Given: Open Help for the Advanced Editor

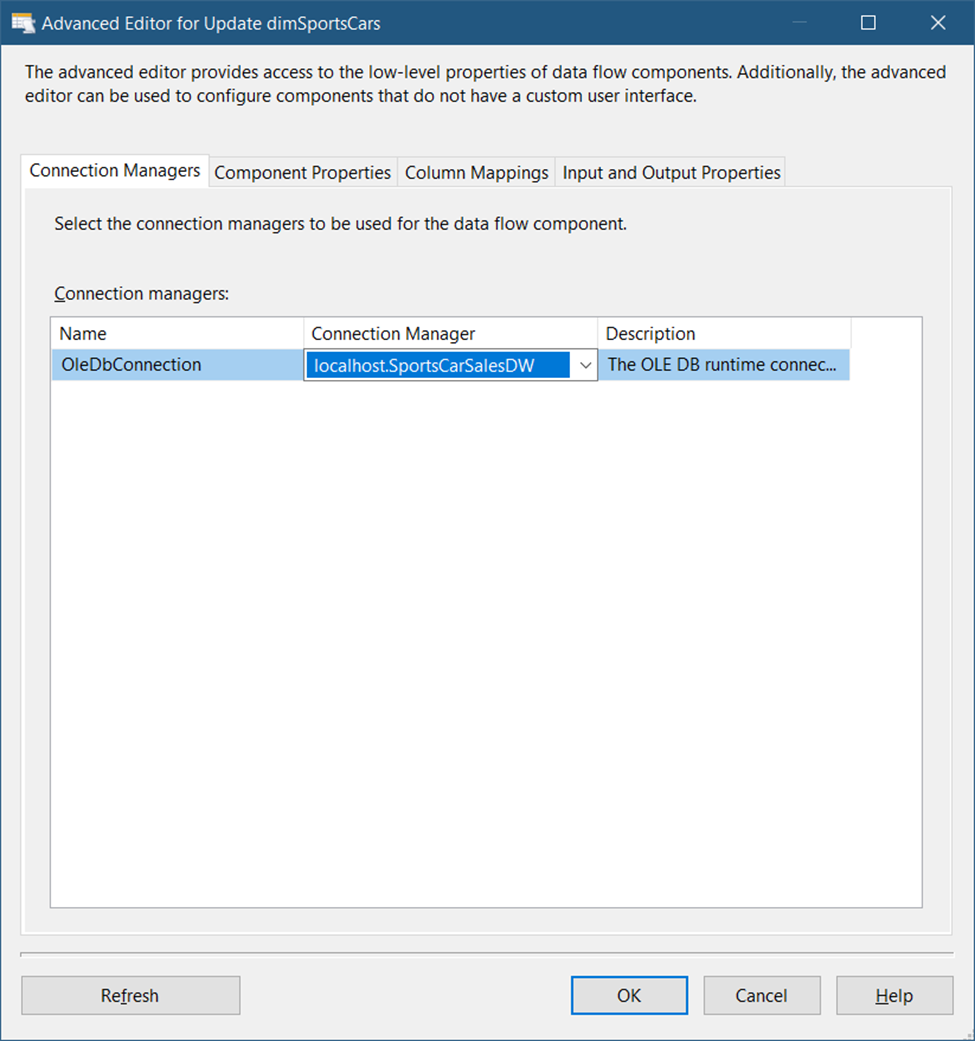Looking at the screenshot, I should coord(894,995).
